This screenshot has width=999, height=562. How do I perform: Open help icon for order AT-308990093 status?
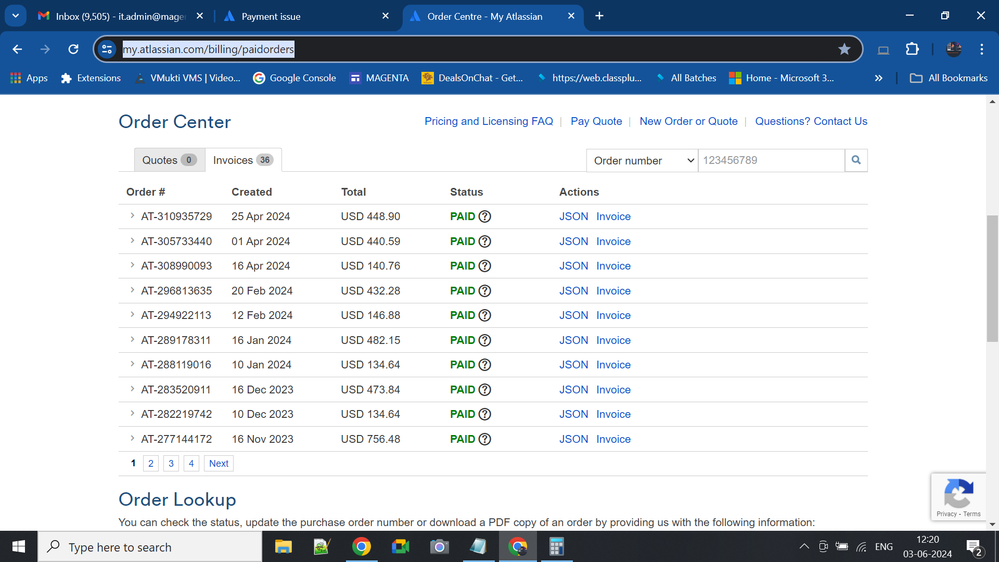click(485, 266)
